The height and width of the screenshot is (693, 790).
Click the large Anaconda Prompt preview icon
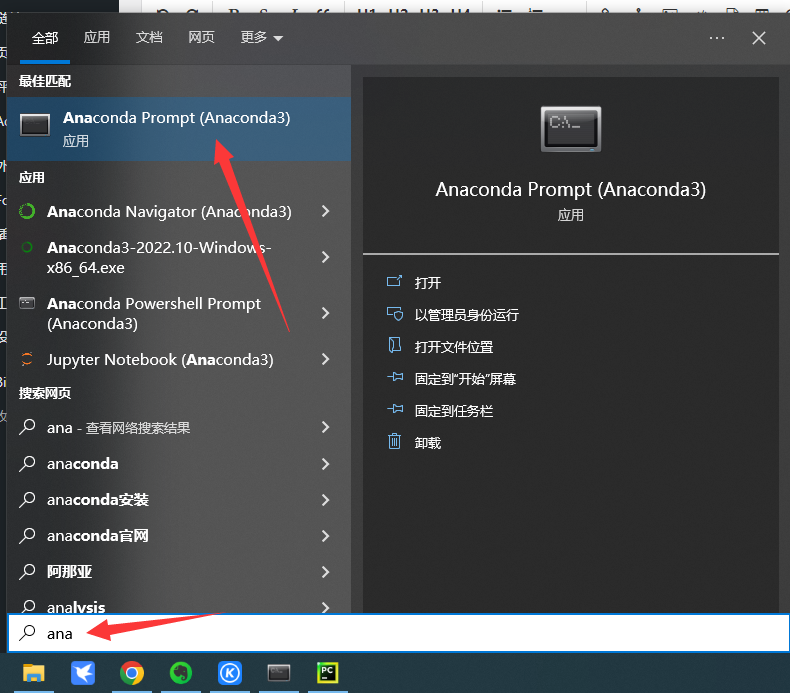(x=571, y=129)
